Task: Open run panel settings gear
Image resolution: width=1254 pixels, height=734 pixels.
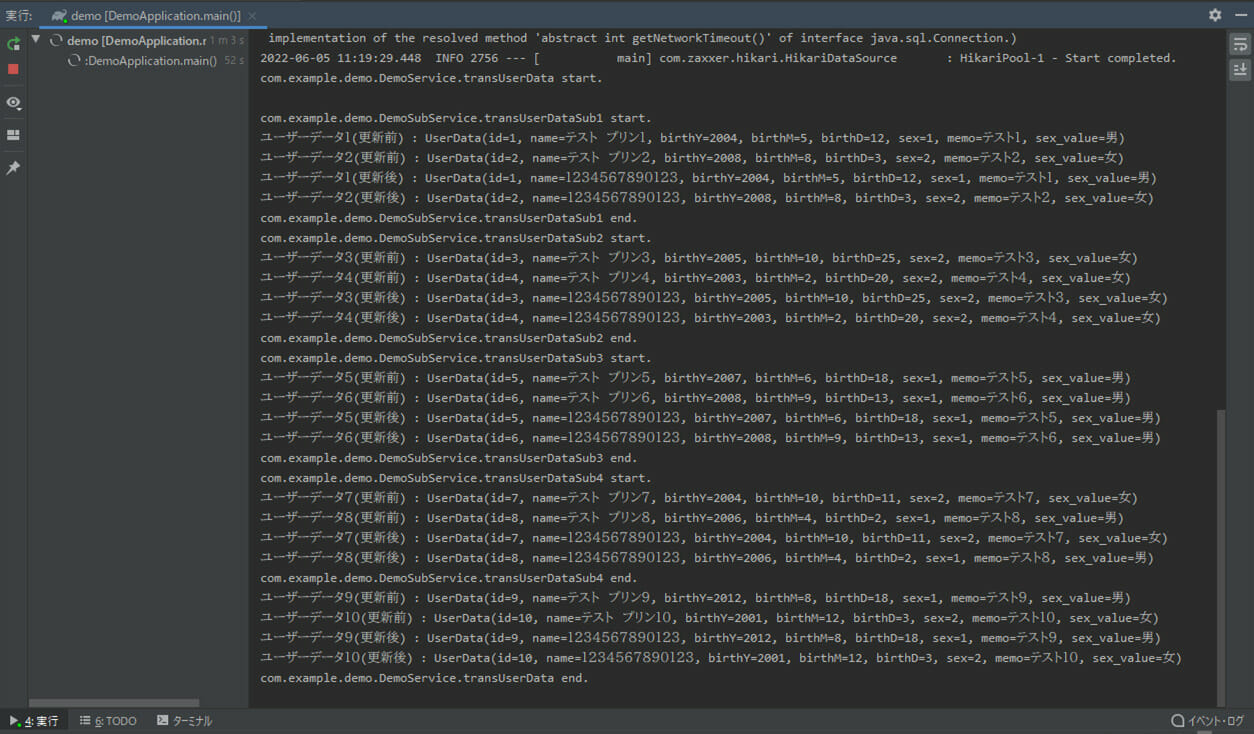Action: (1215, 15)
